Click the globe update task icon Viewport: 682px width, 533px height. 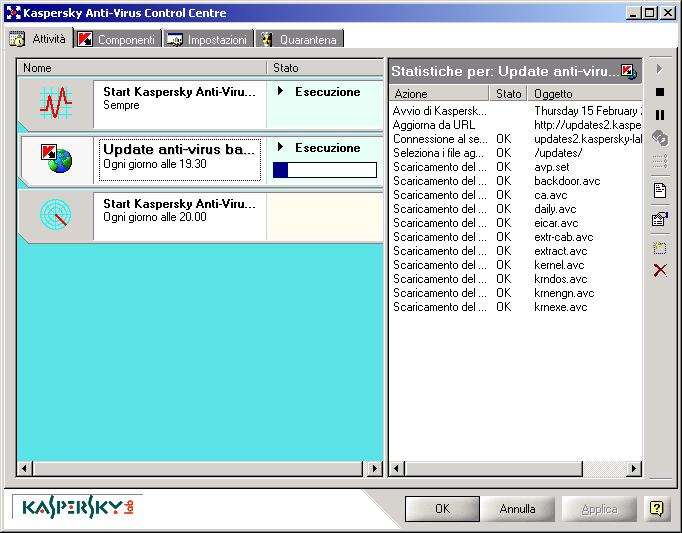pos(57,158)
